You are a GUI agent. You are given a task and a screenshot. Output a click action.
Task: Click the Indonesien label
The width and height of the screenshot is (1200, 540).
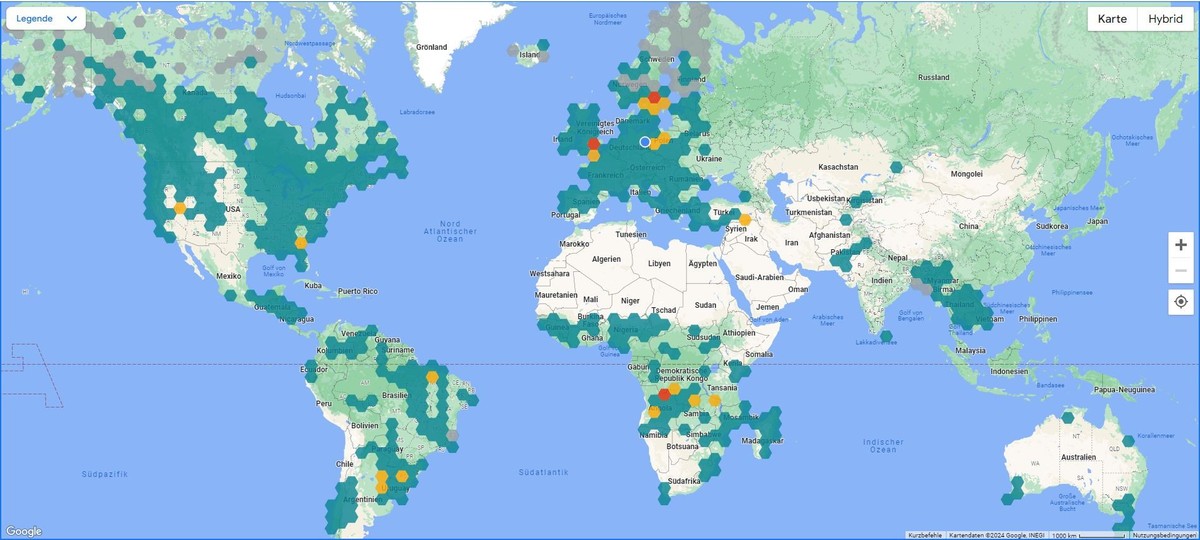click(1011, 370)
